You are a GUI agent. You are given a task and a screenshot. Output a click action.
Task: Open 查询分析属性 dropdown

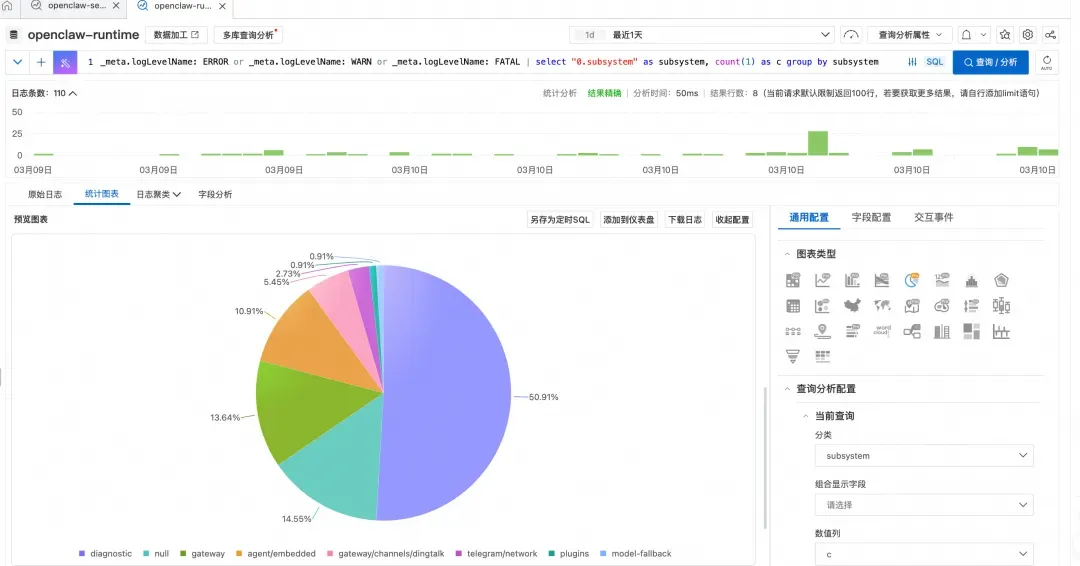[x=910, y=34]
